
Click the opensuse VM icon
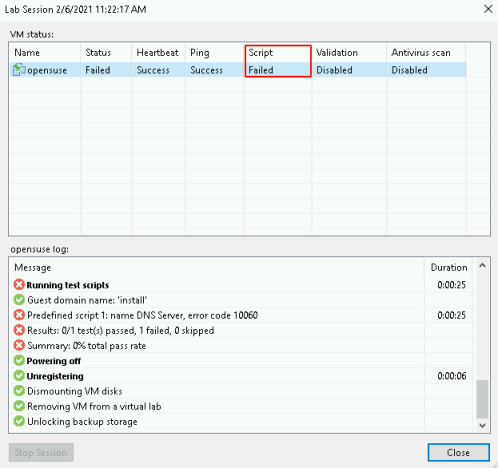click(19, 70)
